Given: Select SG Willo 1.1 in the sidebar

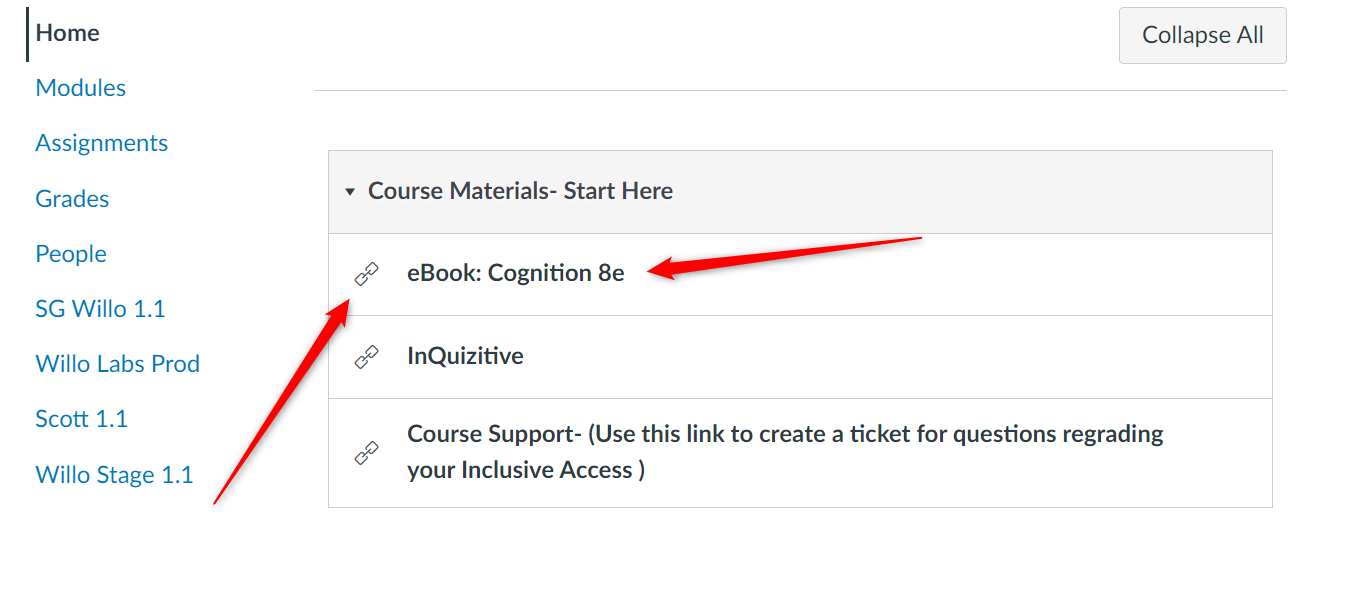Looking at the screenshot, I should 100,309.
